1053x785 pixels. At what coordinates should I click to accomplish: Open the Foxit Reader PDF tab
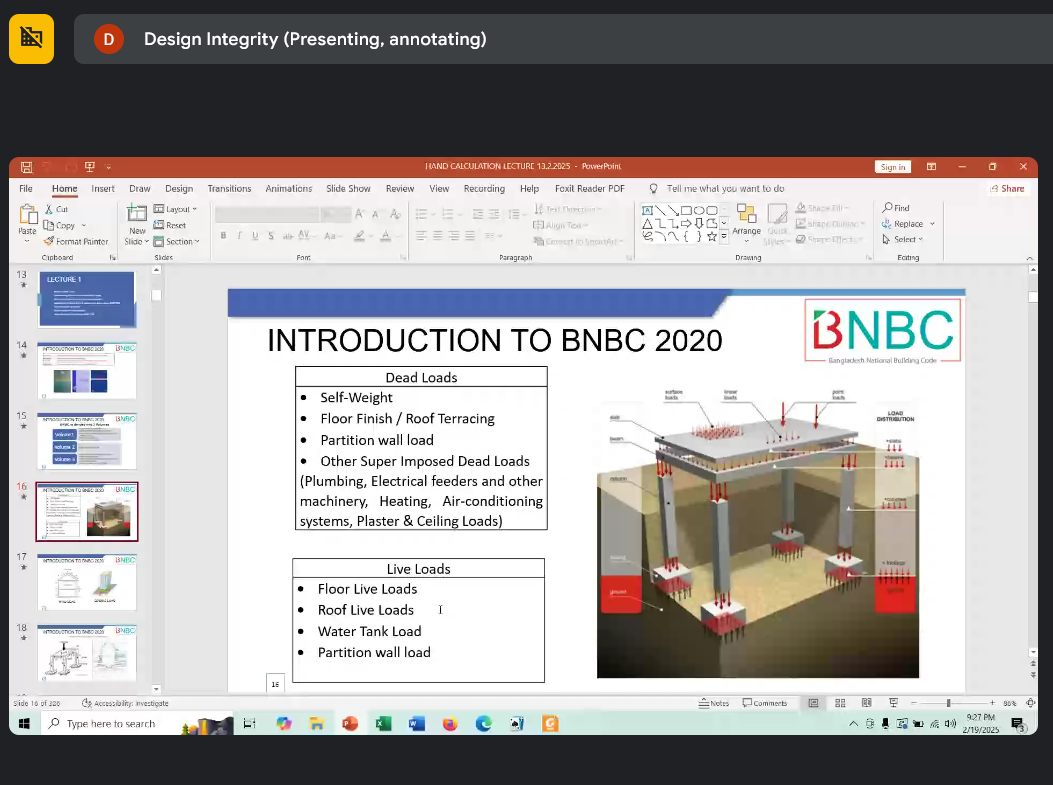590,189
